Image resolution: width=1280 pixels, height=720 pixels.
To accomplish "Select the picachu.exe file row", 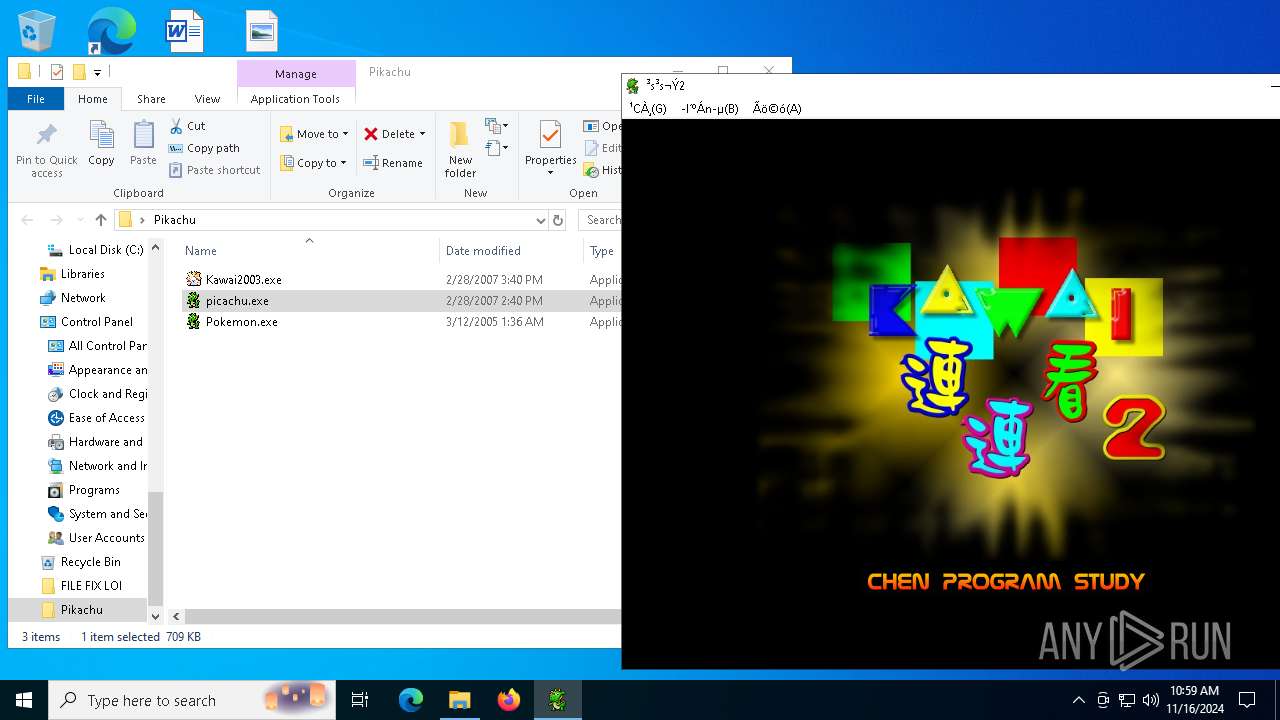I will [x=400, y=301].
